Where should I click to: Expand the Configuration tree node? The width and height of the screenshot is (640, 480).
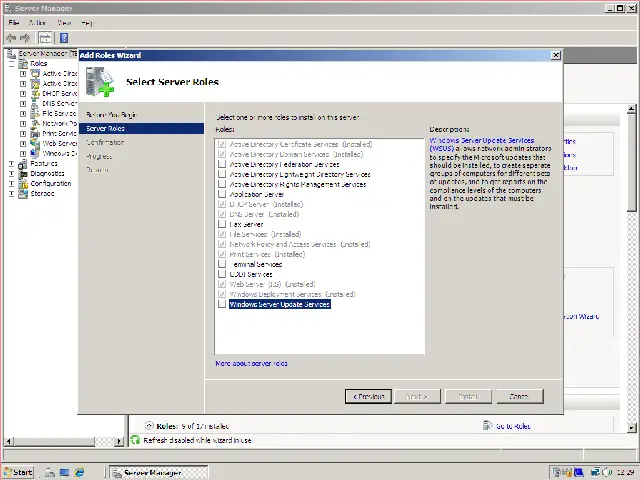tap(11, 184)
